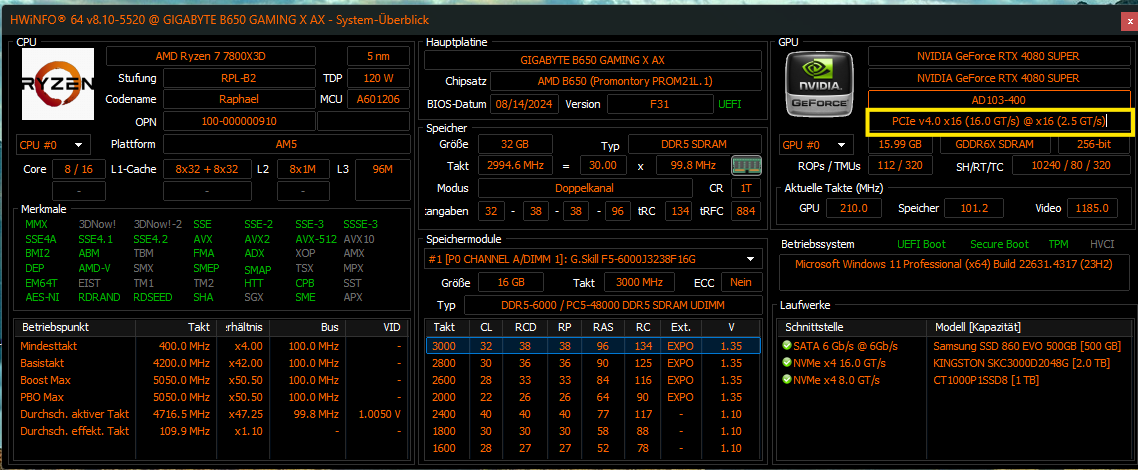The image size is (1138, 470).
Task: Click the AMD Ryzen 7 7800X3D name field
Action: pos(211,56)
